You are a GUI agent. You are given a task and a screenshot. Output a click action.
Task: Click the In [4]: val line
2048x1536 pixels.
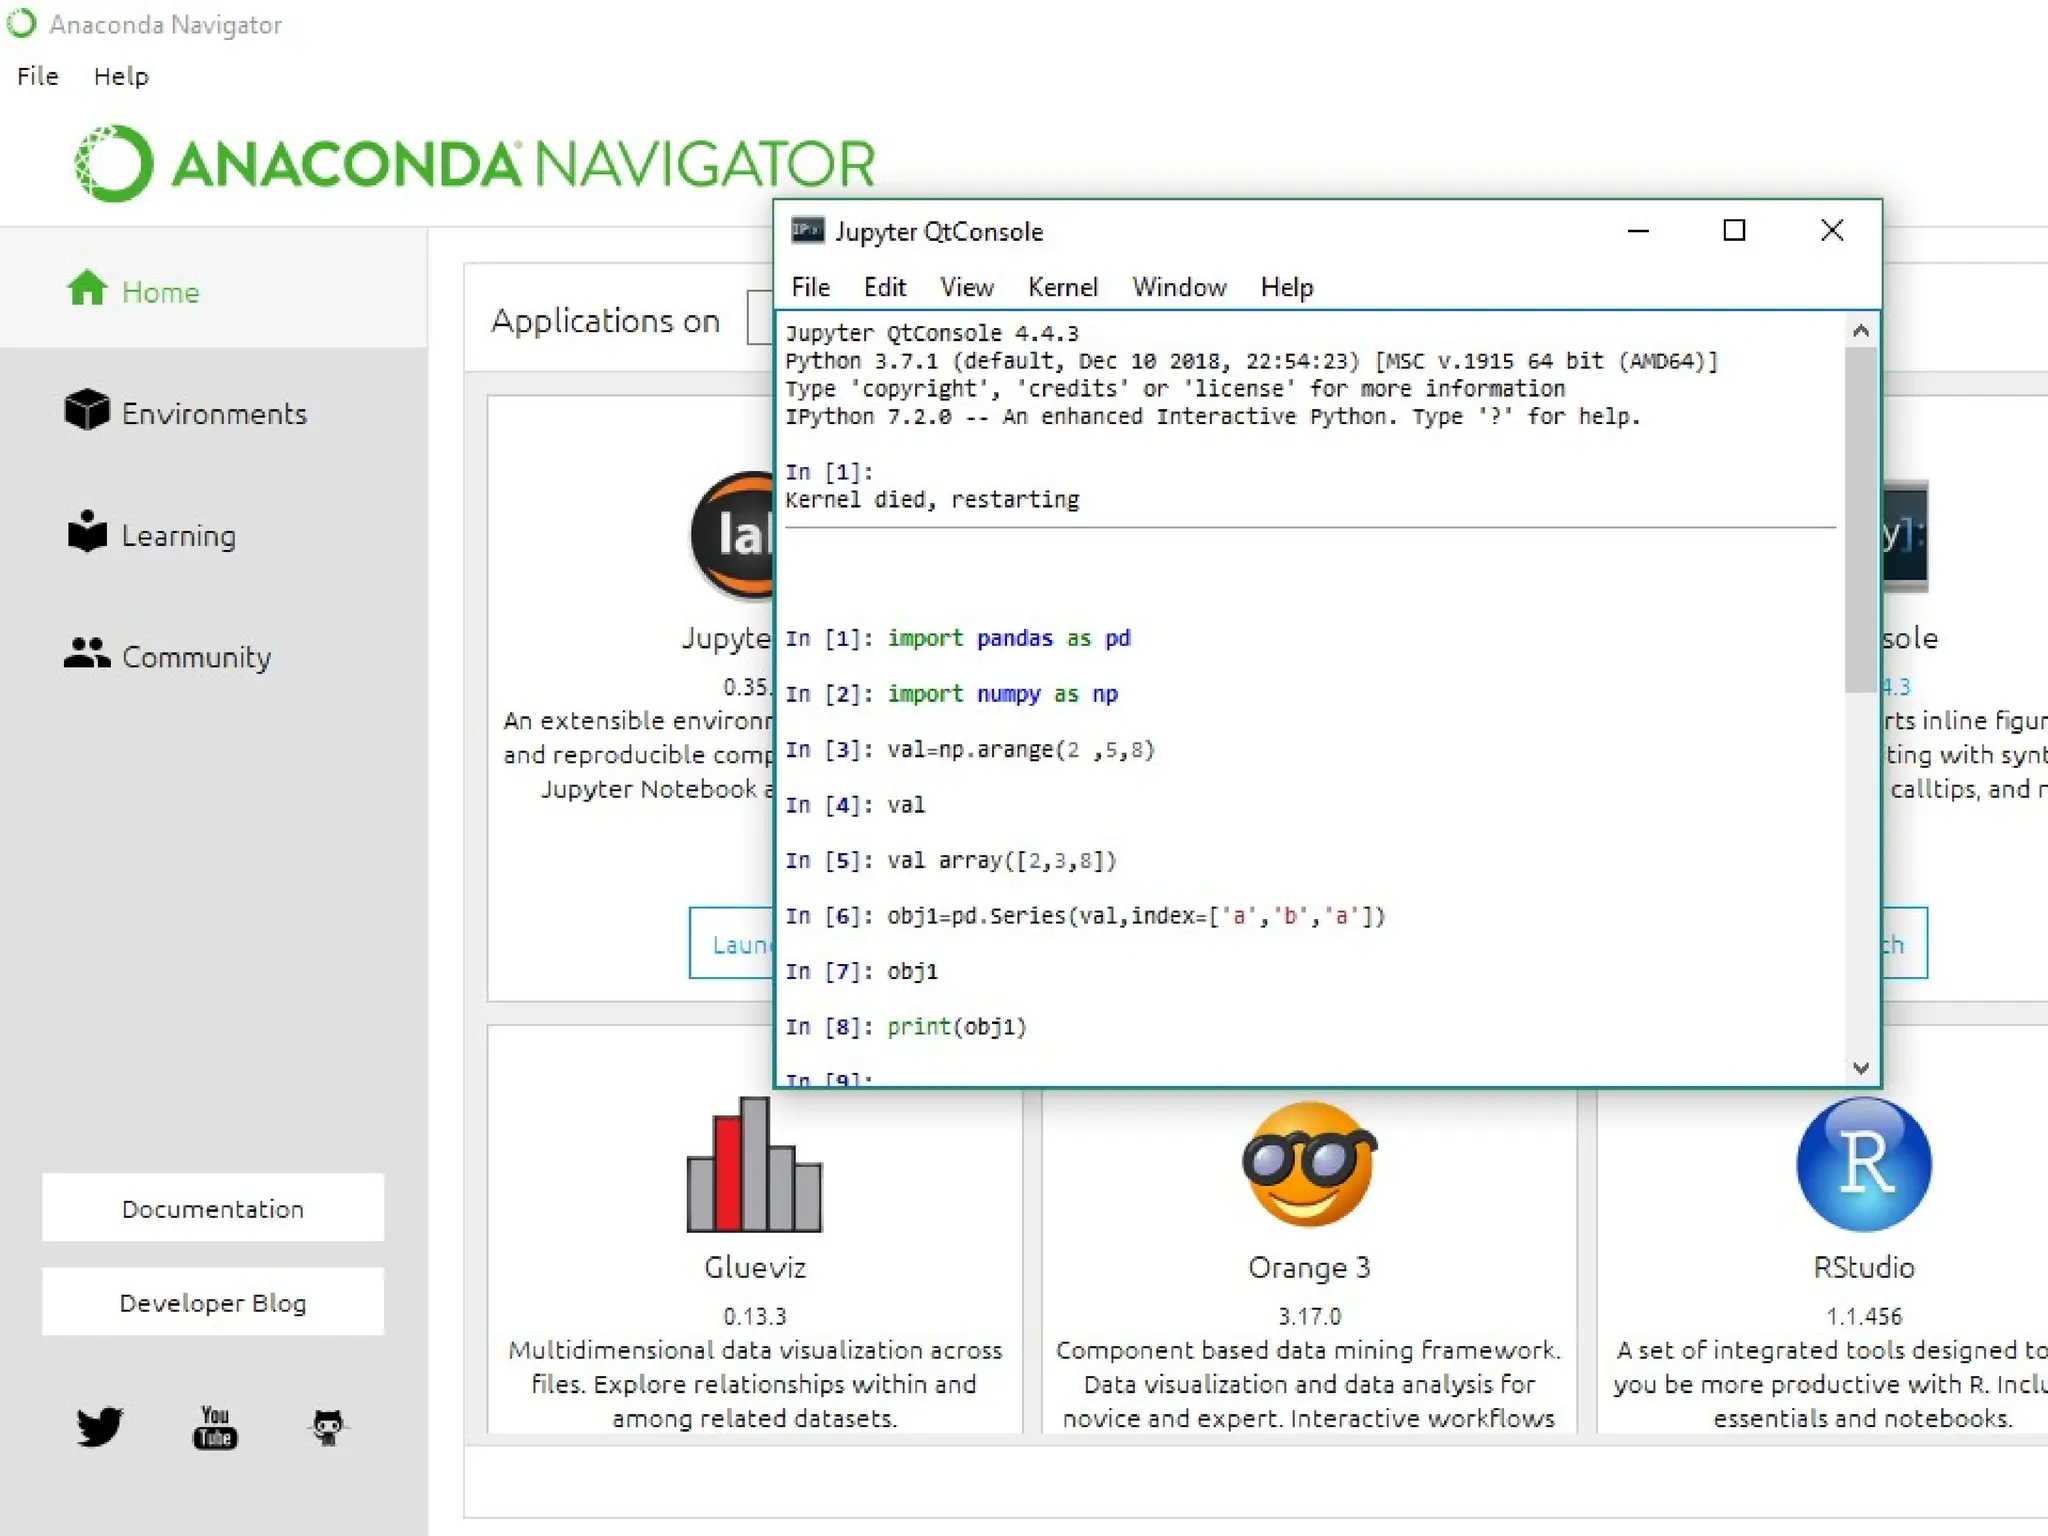[x=855, y=805]
